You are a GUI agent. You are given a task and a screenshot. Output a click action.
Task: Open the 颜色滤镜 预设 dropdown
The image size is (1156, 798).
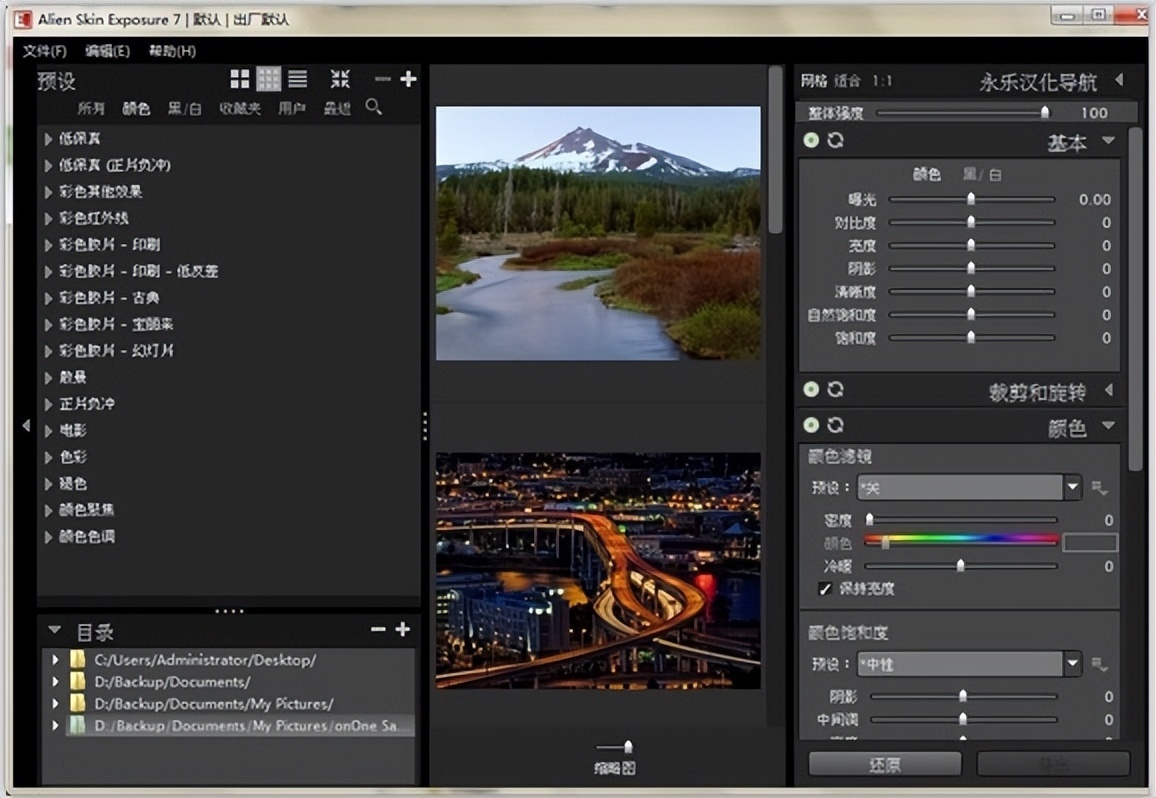1072,488
